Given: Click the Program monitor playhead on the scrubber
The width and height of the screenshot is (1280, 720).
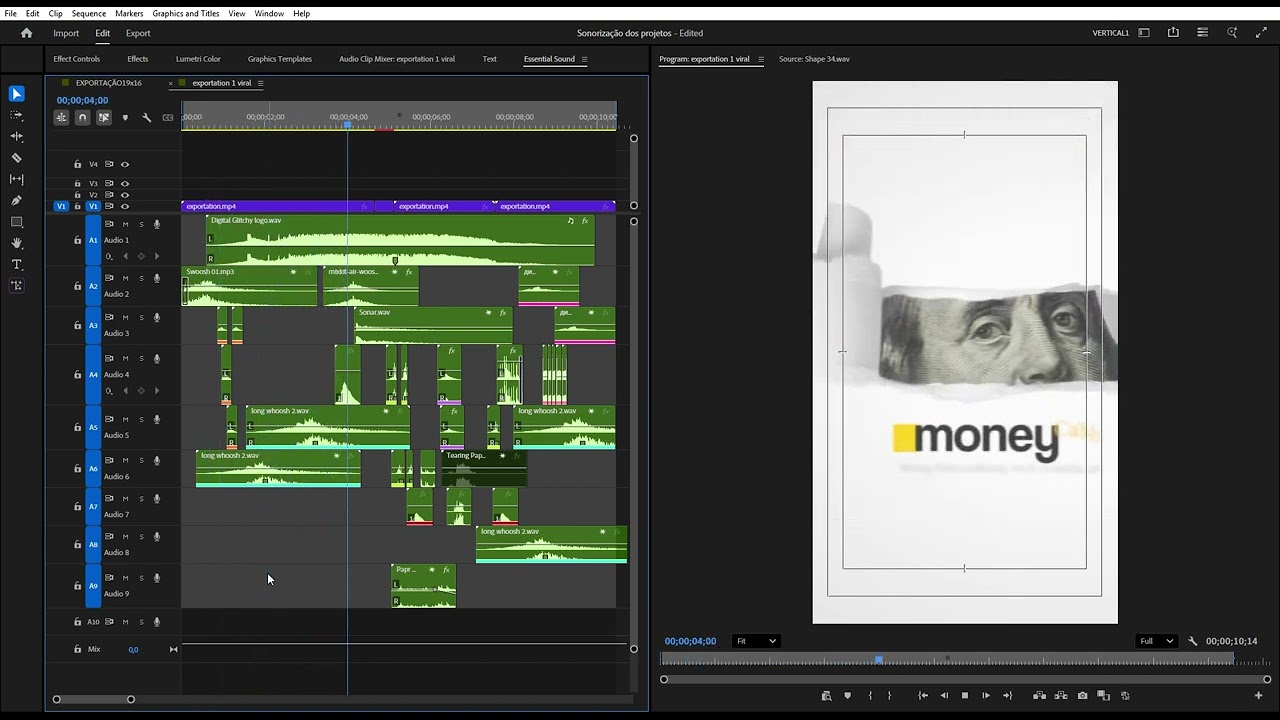Looking at the screenshot, I should (879, 660).
